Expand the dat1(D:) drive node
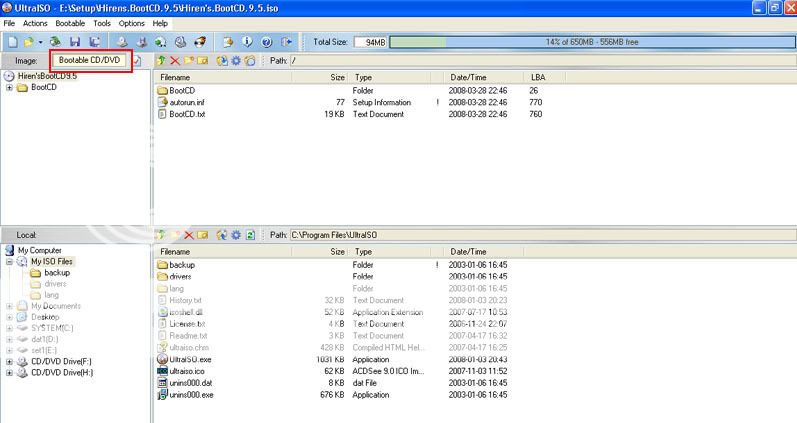Image resolution: width=797 pixels, height=423 pixels. coord(9,340)
